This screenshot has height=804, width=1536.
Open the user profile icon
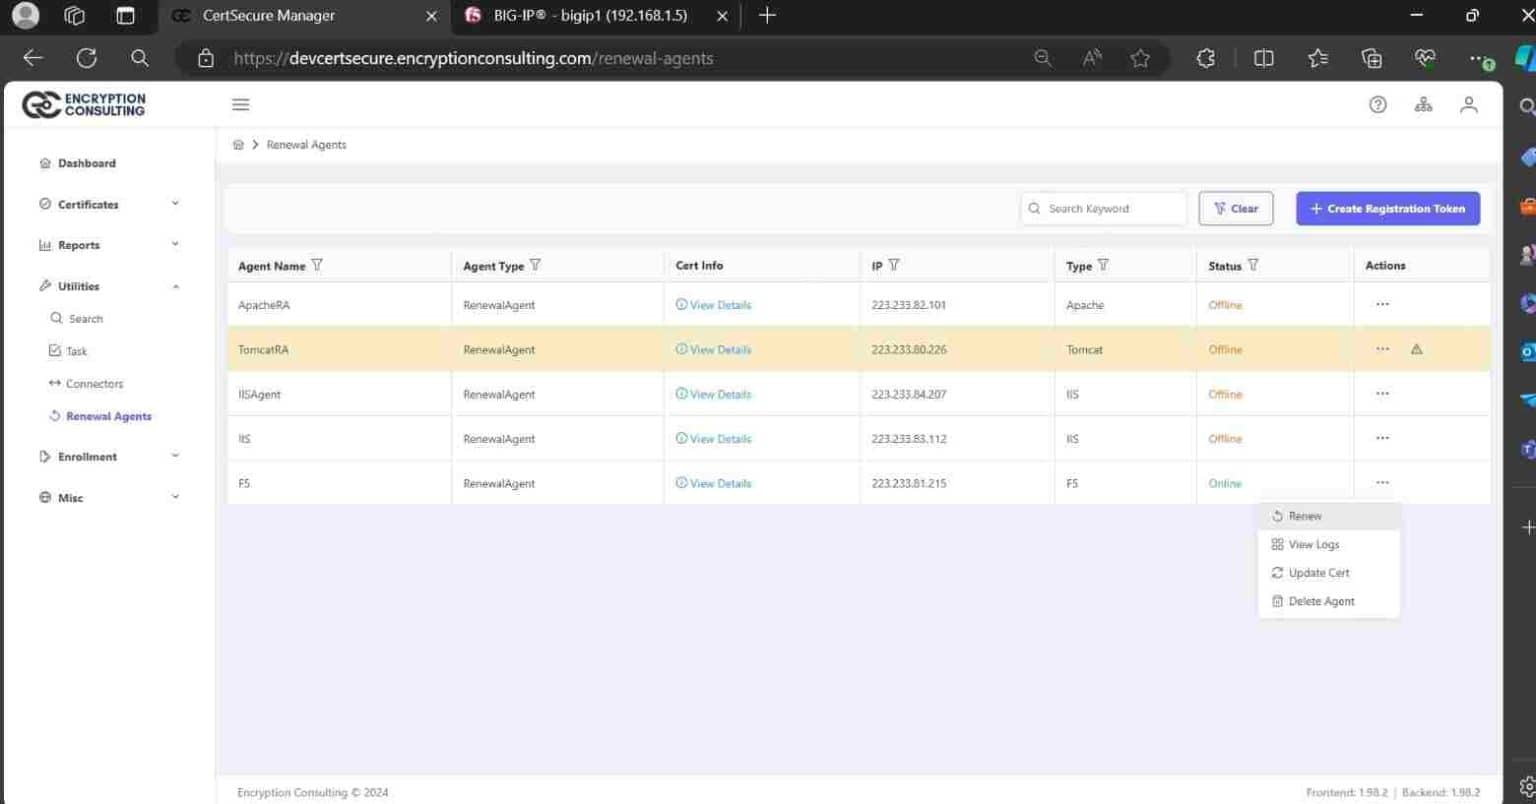1468,104
